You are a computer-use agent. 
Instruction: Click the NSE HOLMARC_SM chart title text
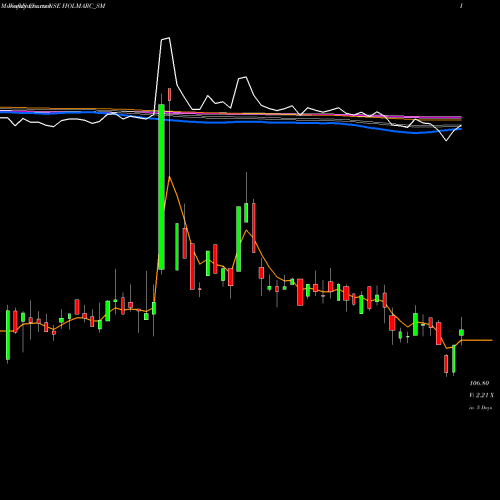77,6
